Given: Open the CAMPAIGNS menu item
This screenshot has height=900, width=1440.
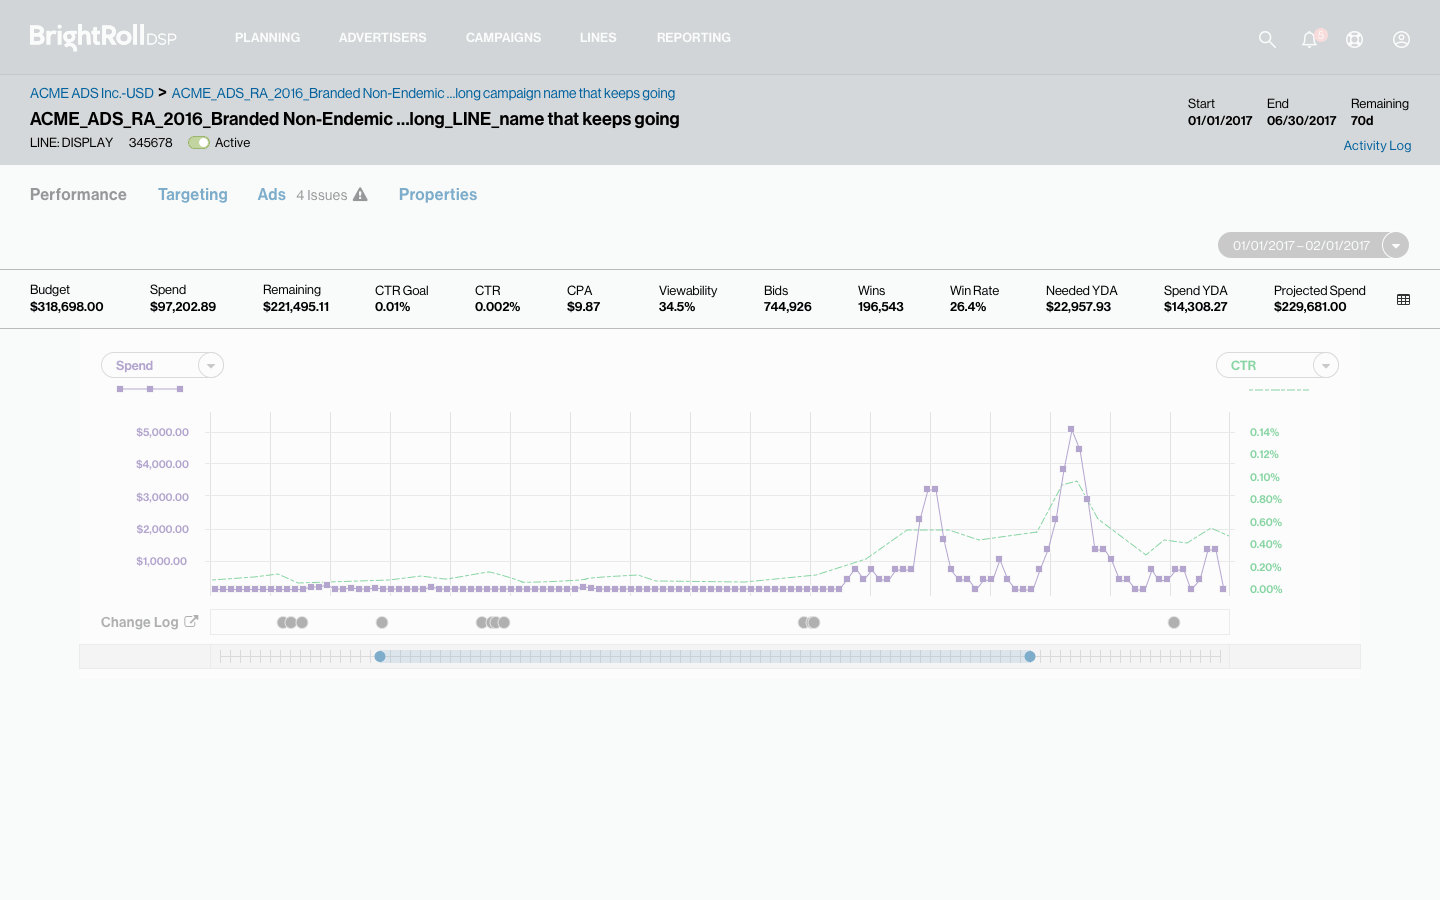Looking at the screenshot, I should [x=503, y=38].
